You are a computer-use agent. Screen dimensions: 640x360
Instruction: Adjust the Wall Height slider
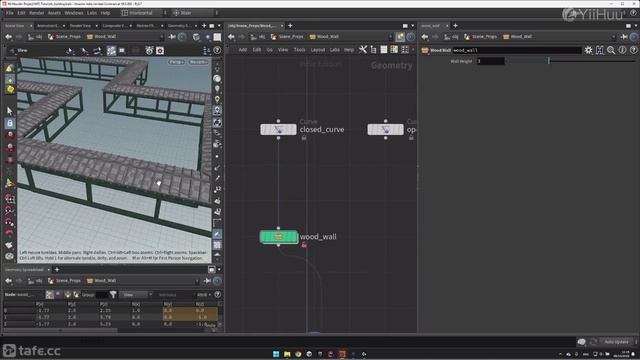[x=571, y=61]
